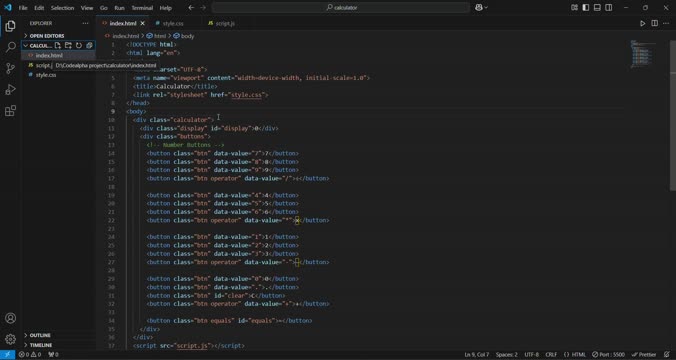Switch to the script.js editor tab
Image resolution: width=676 pixels, height=360 pixels.
click(x=225, y=23)
